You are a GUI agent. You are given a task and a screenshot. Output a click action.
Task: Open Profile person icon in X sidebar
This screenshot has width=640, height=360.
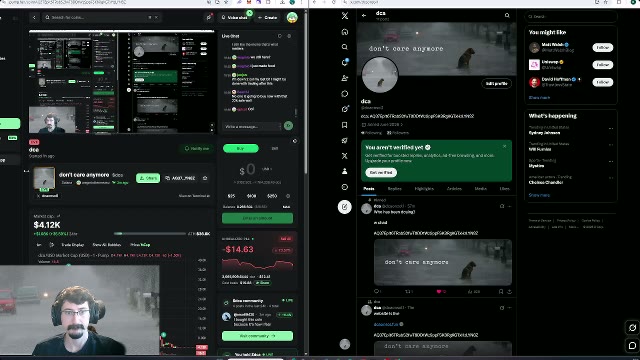click(345, 171)
